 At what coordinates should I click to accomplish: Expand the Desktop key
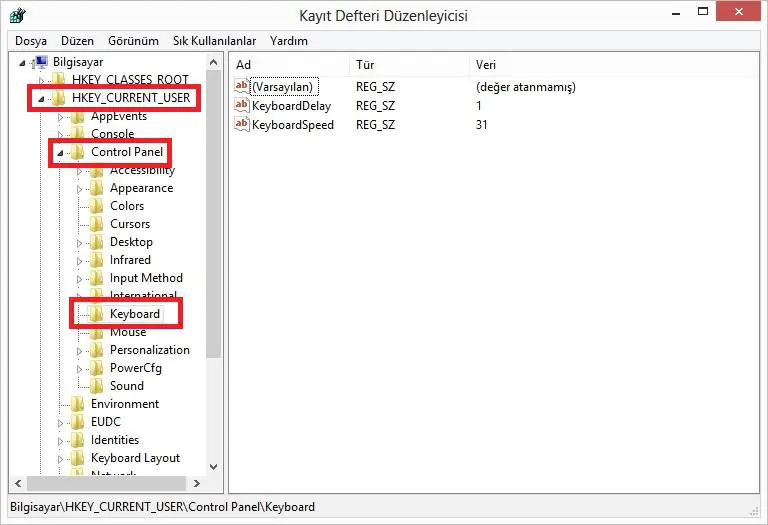[79, 243]
